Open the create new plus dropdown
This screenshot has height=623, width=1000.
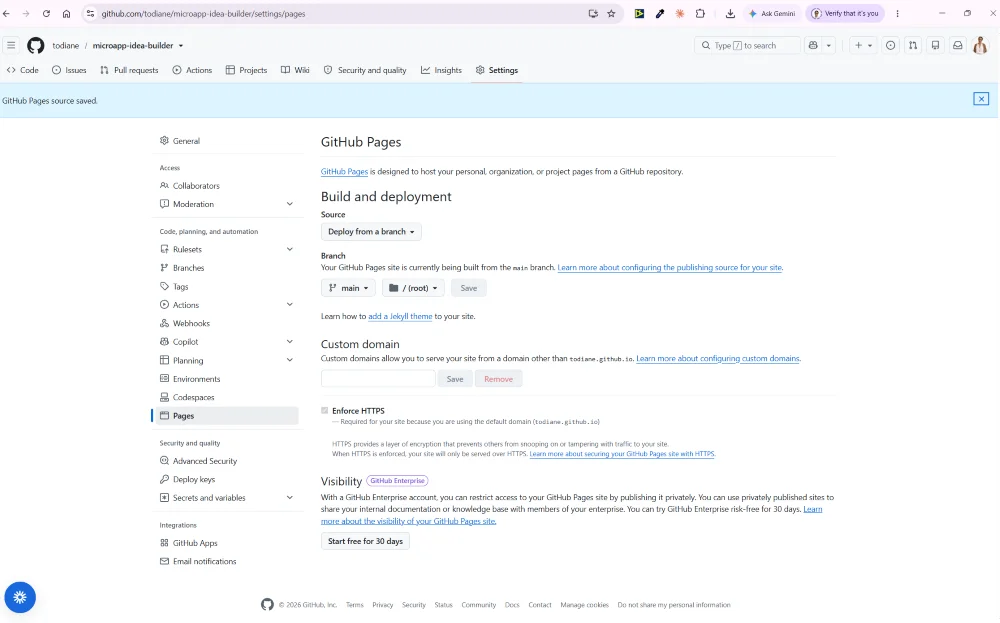(863, 45)
